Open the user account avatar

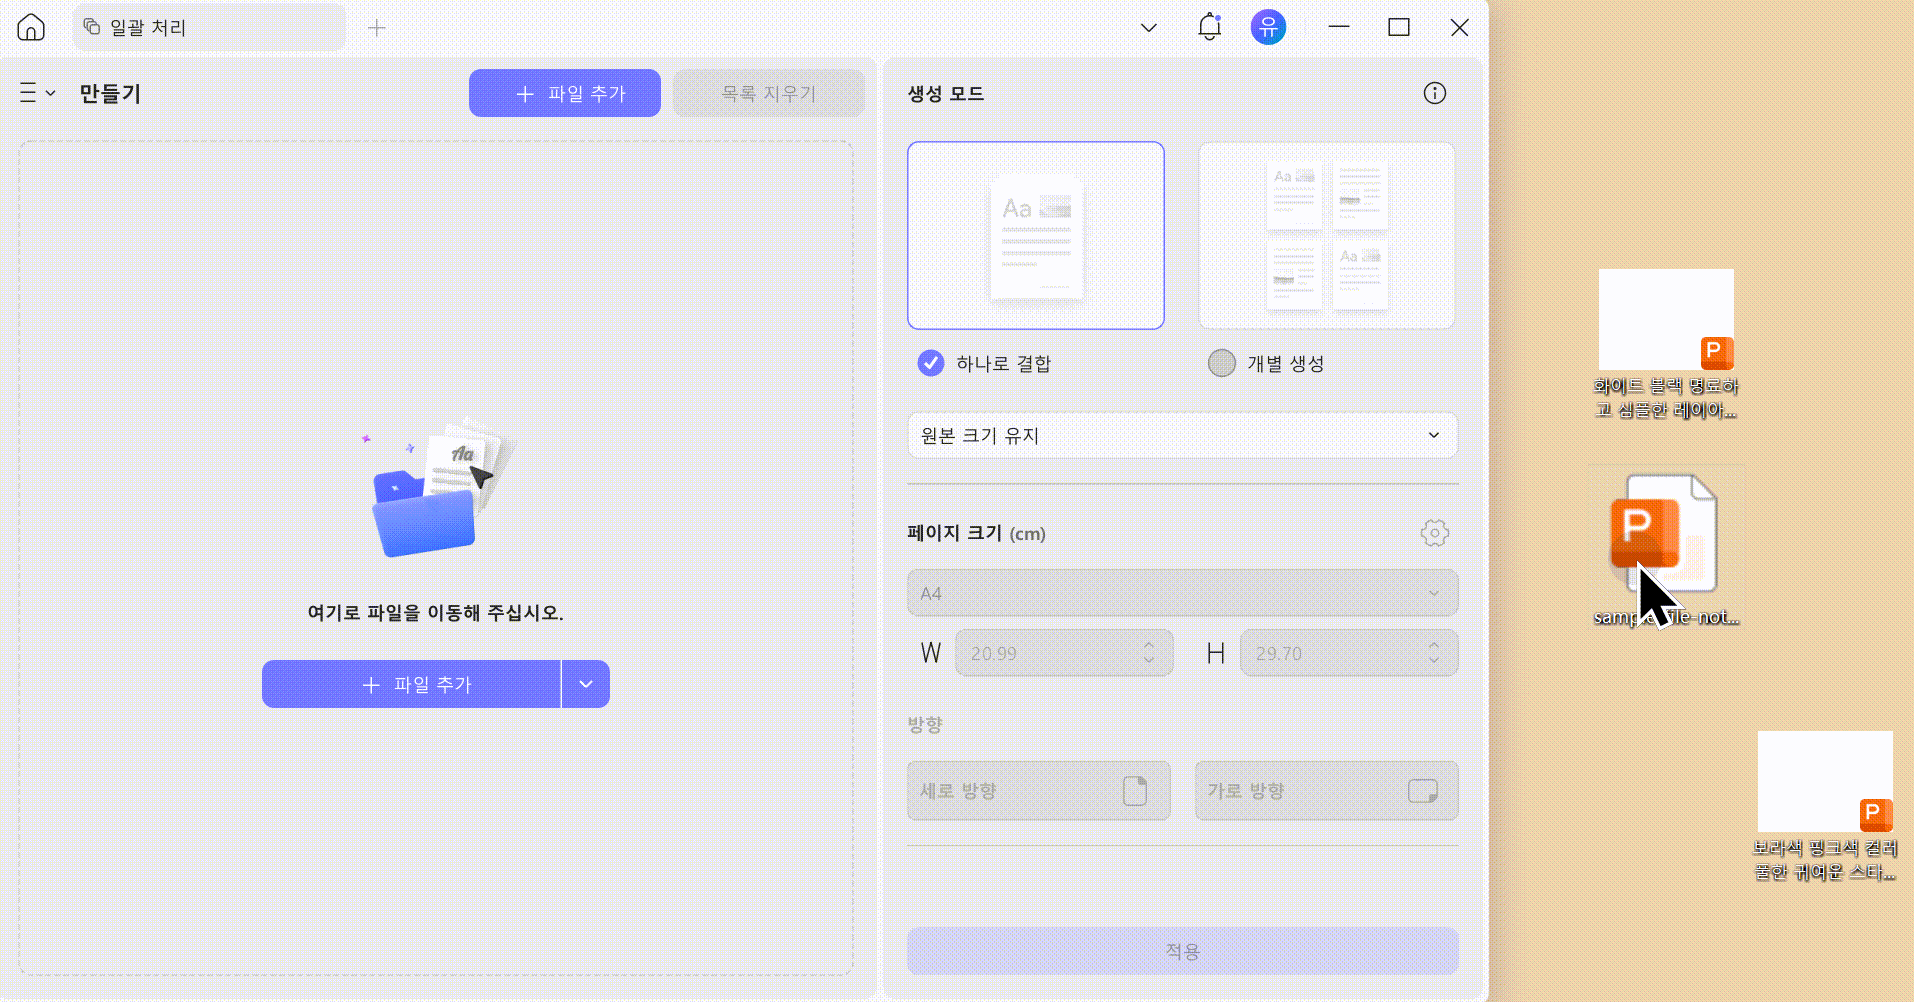[x=1268, y=27]
